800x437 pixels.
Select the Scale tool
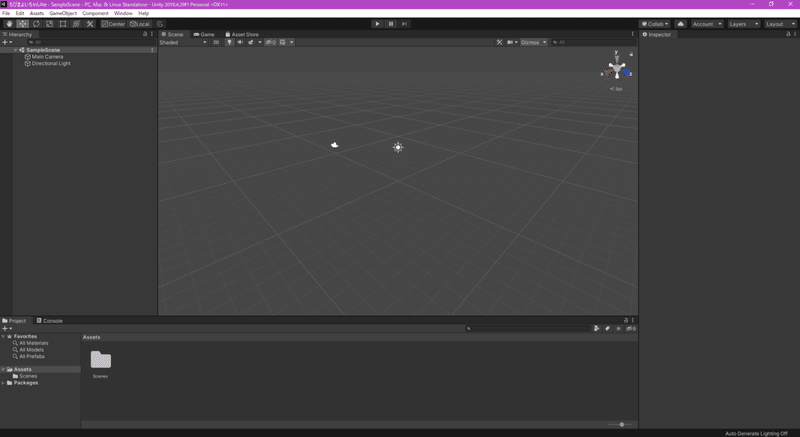pos(49,24)
